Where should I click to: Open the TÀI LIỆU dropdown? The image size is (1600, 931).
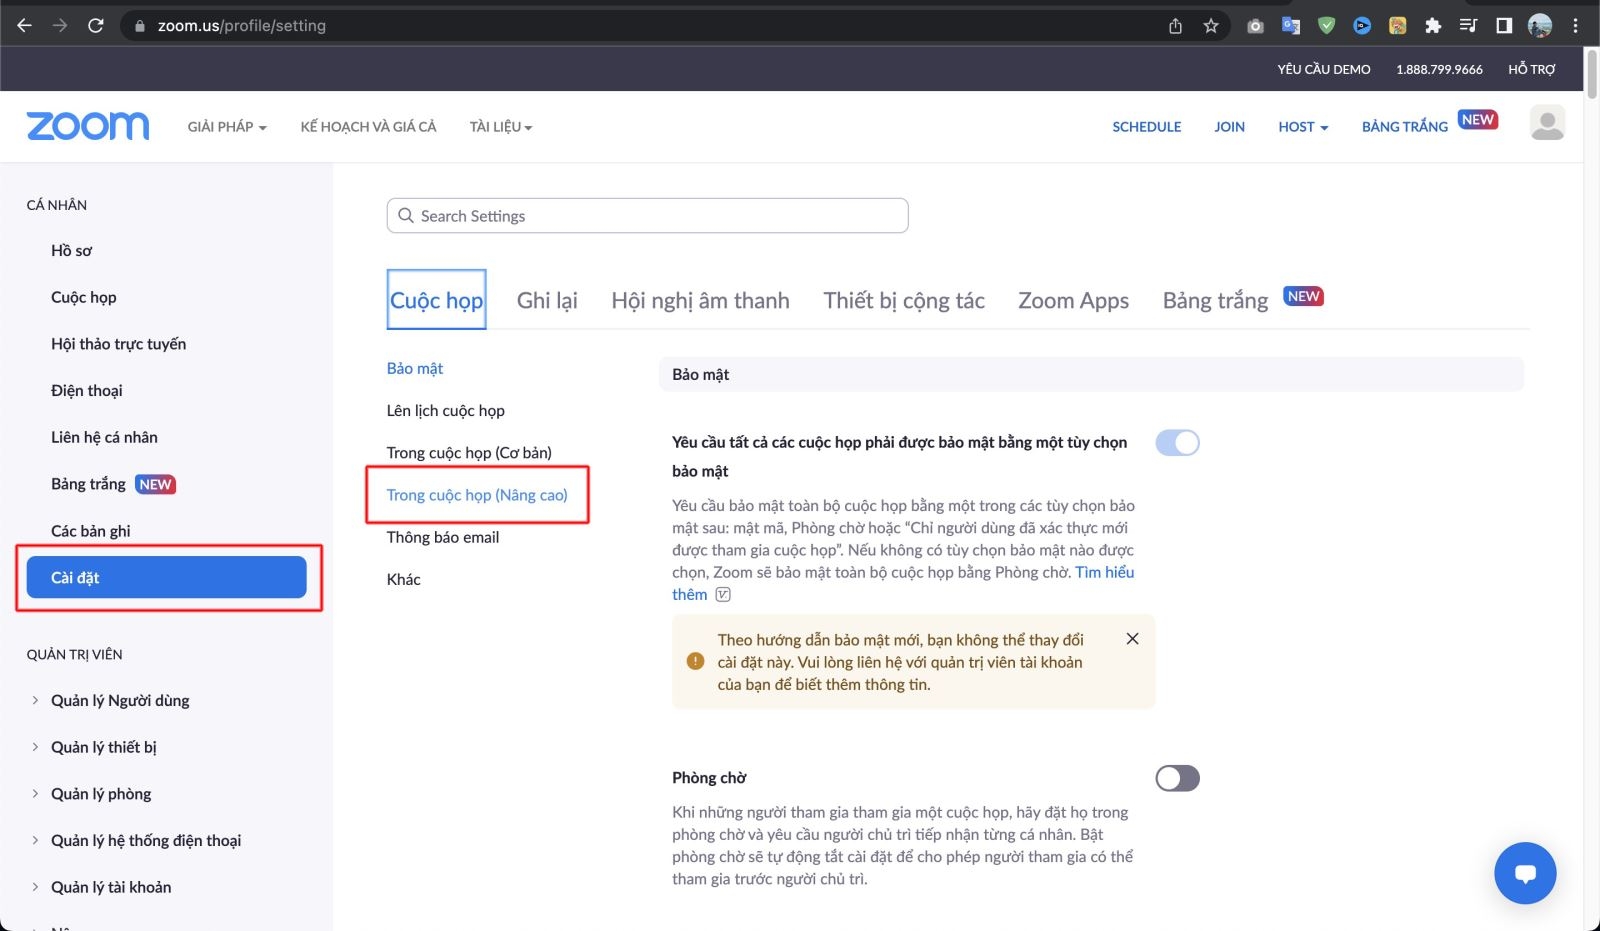[x=501, y=127]
